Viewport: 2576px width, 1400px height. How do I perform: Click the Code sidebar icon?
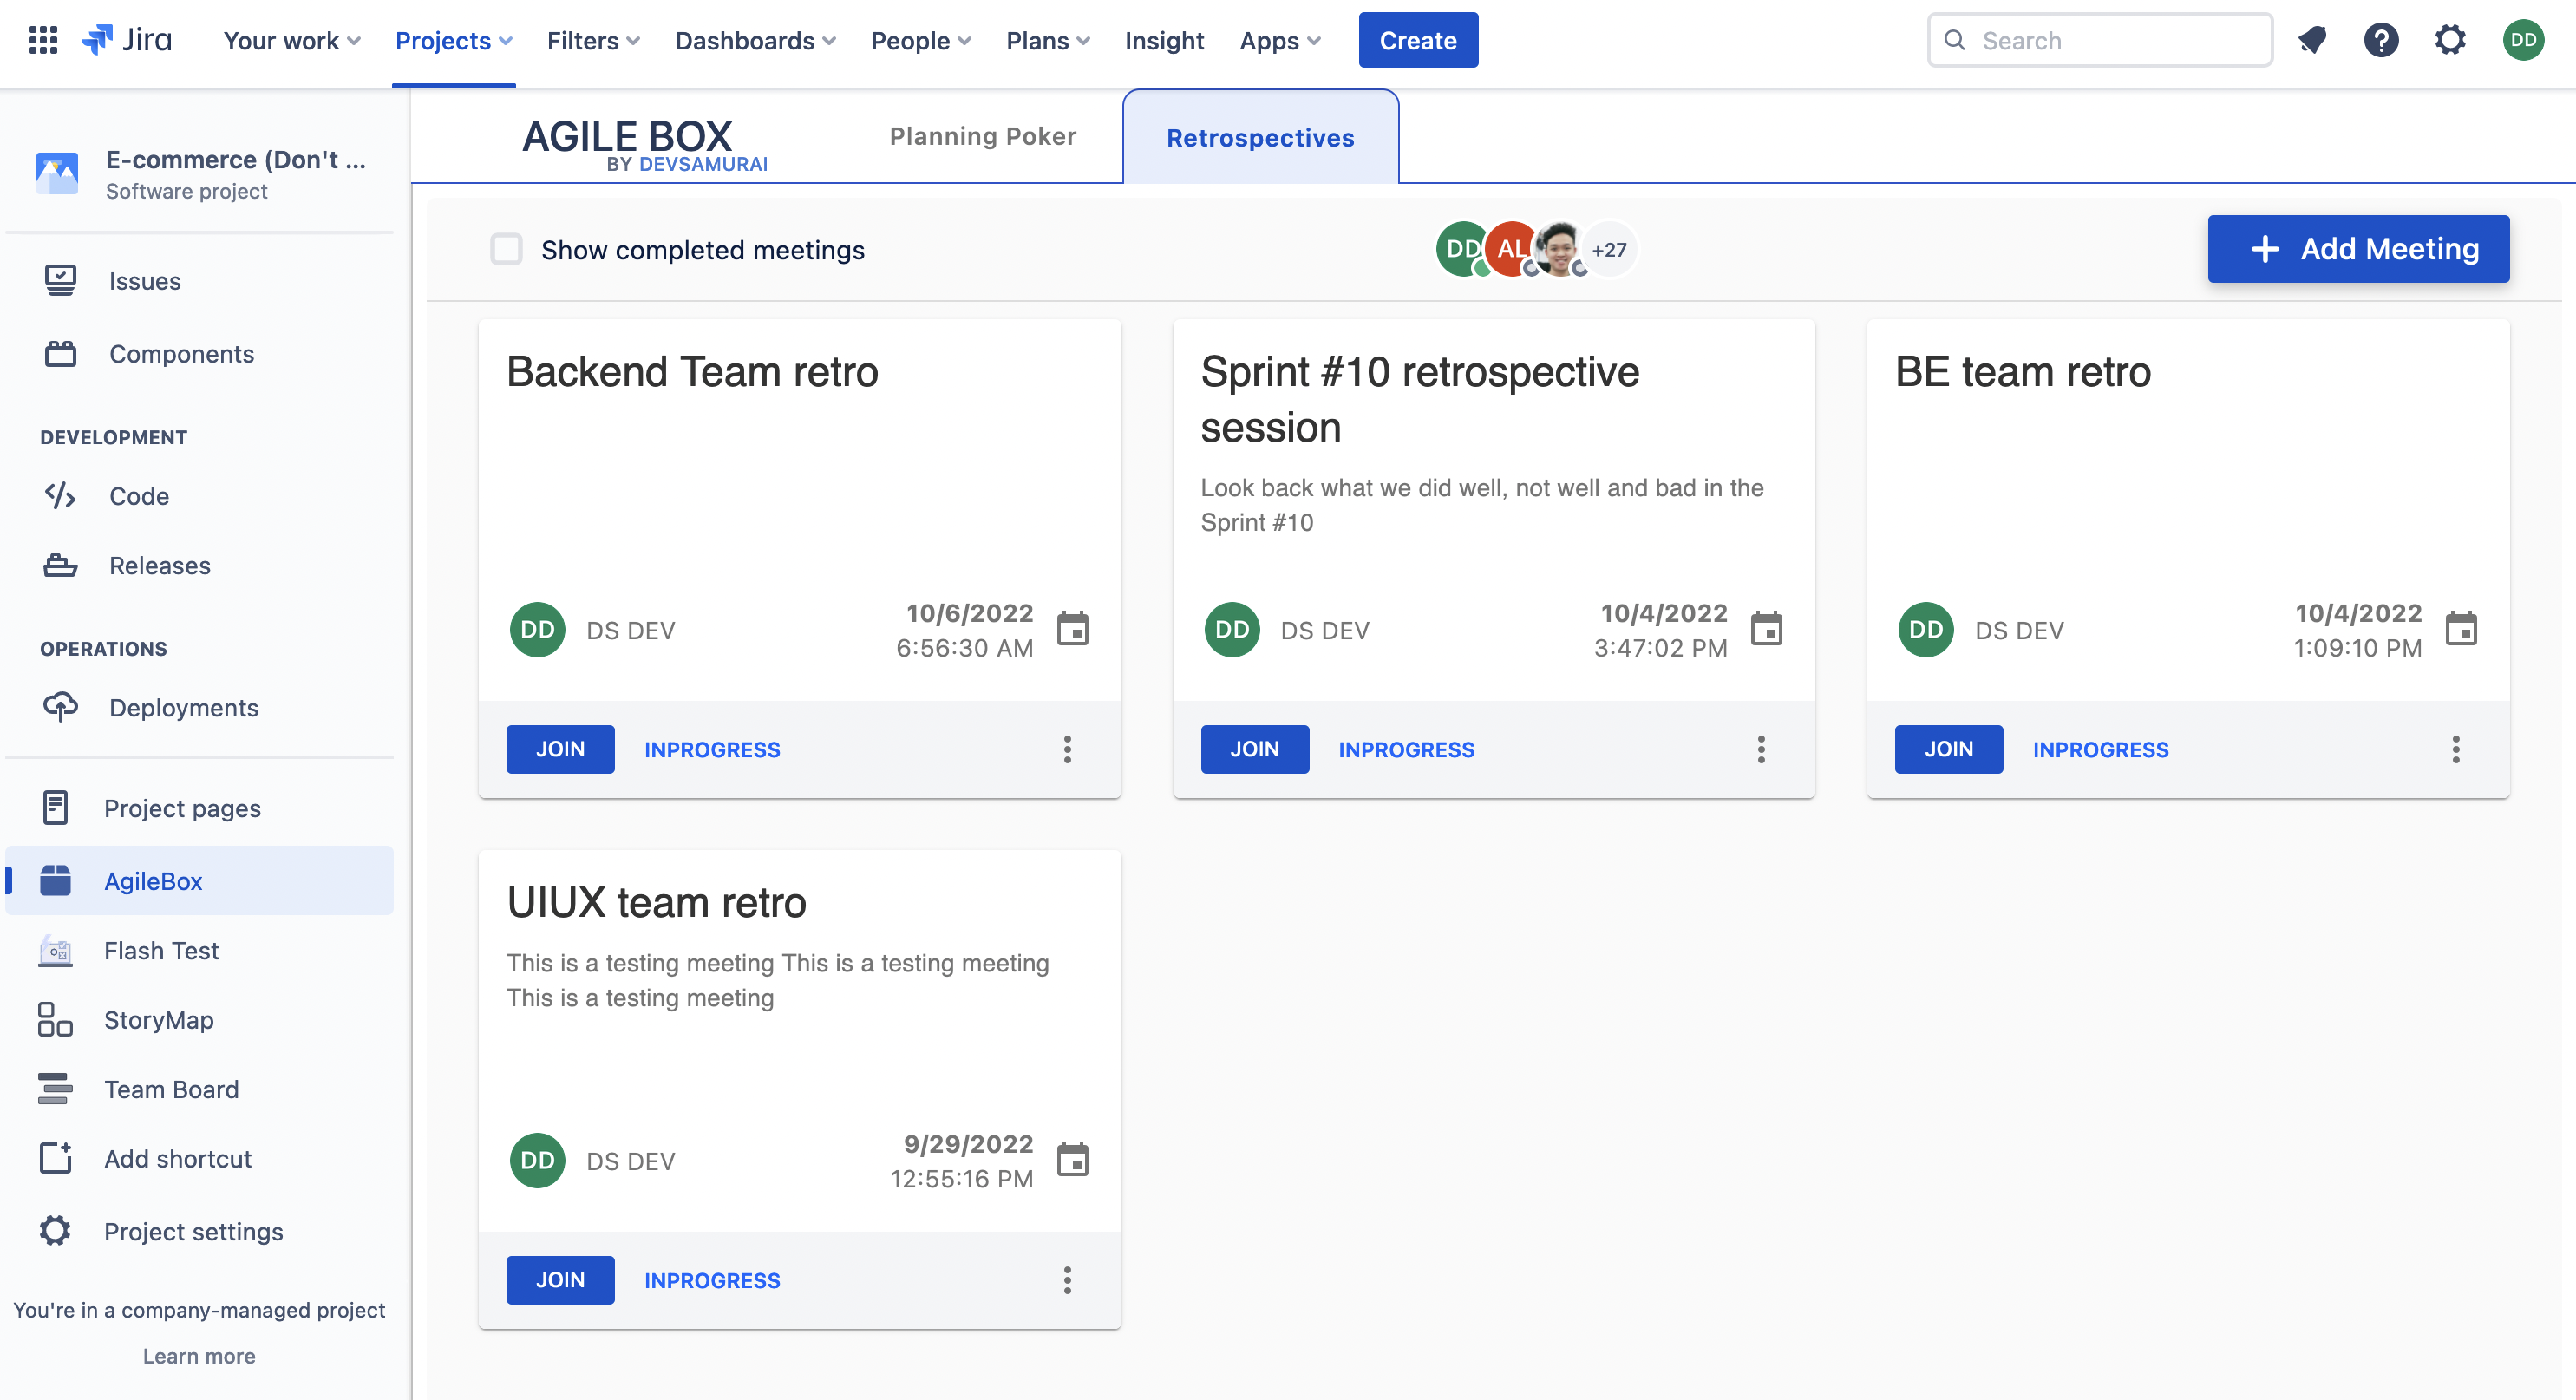click(x=60, y=495)
